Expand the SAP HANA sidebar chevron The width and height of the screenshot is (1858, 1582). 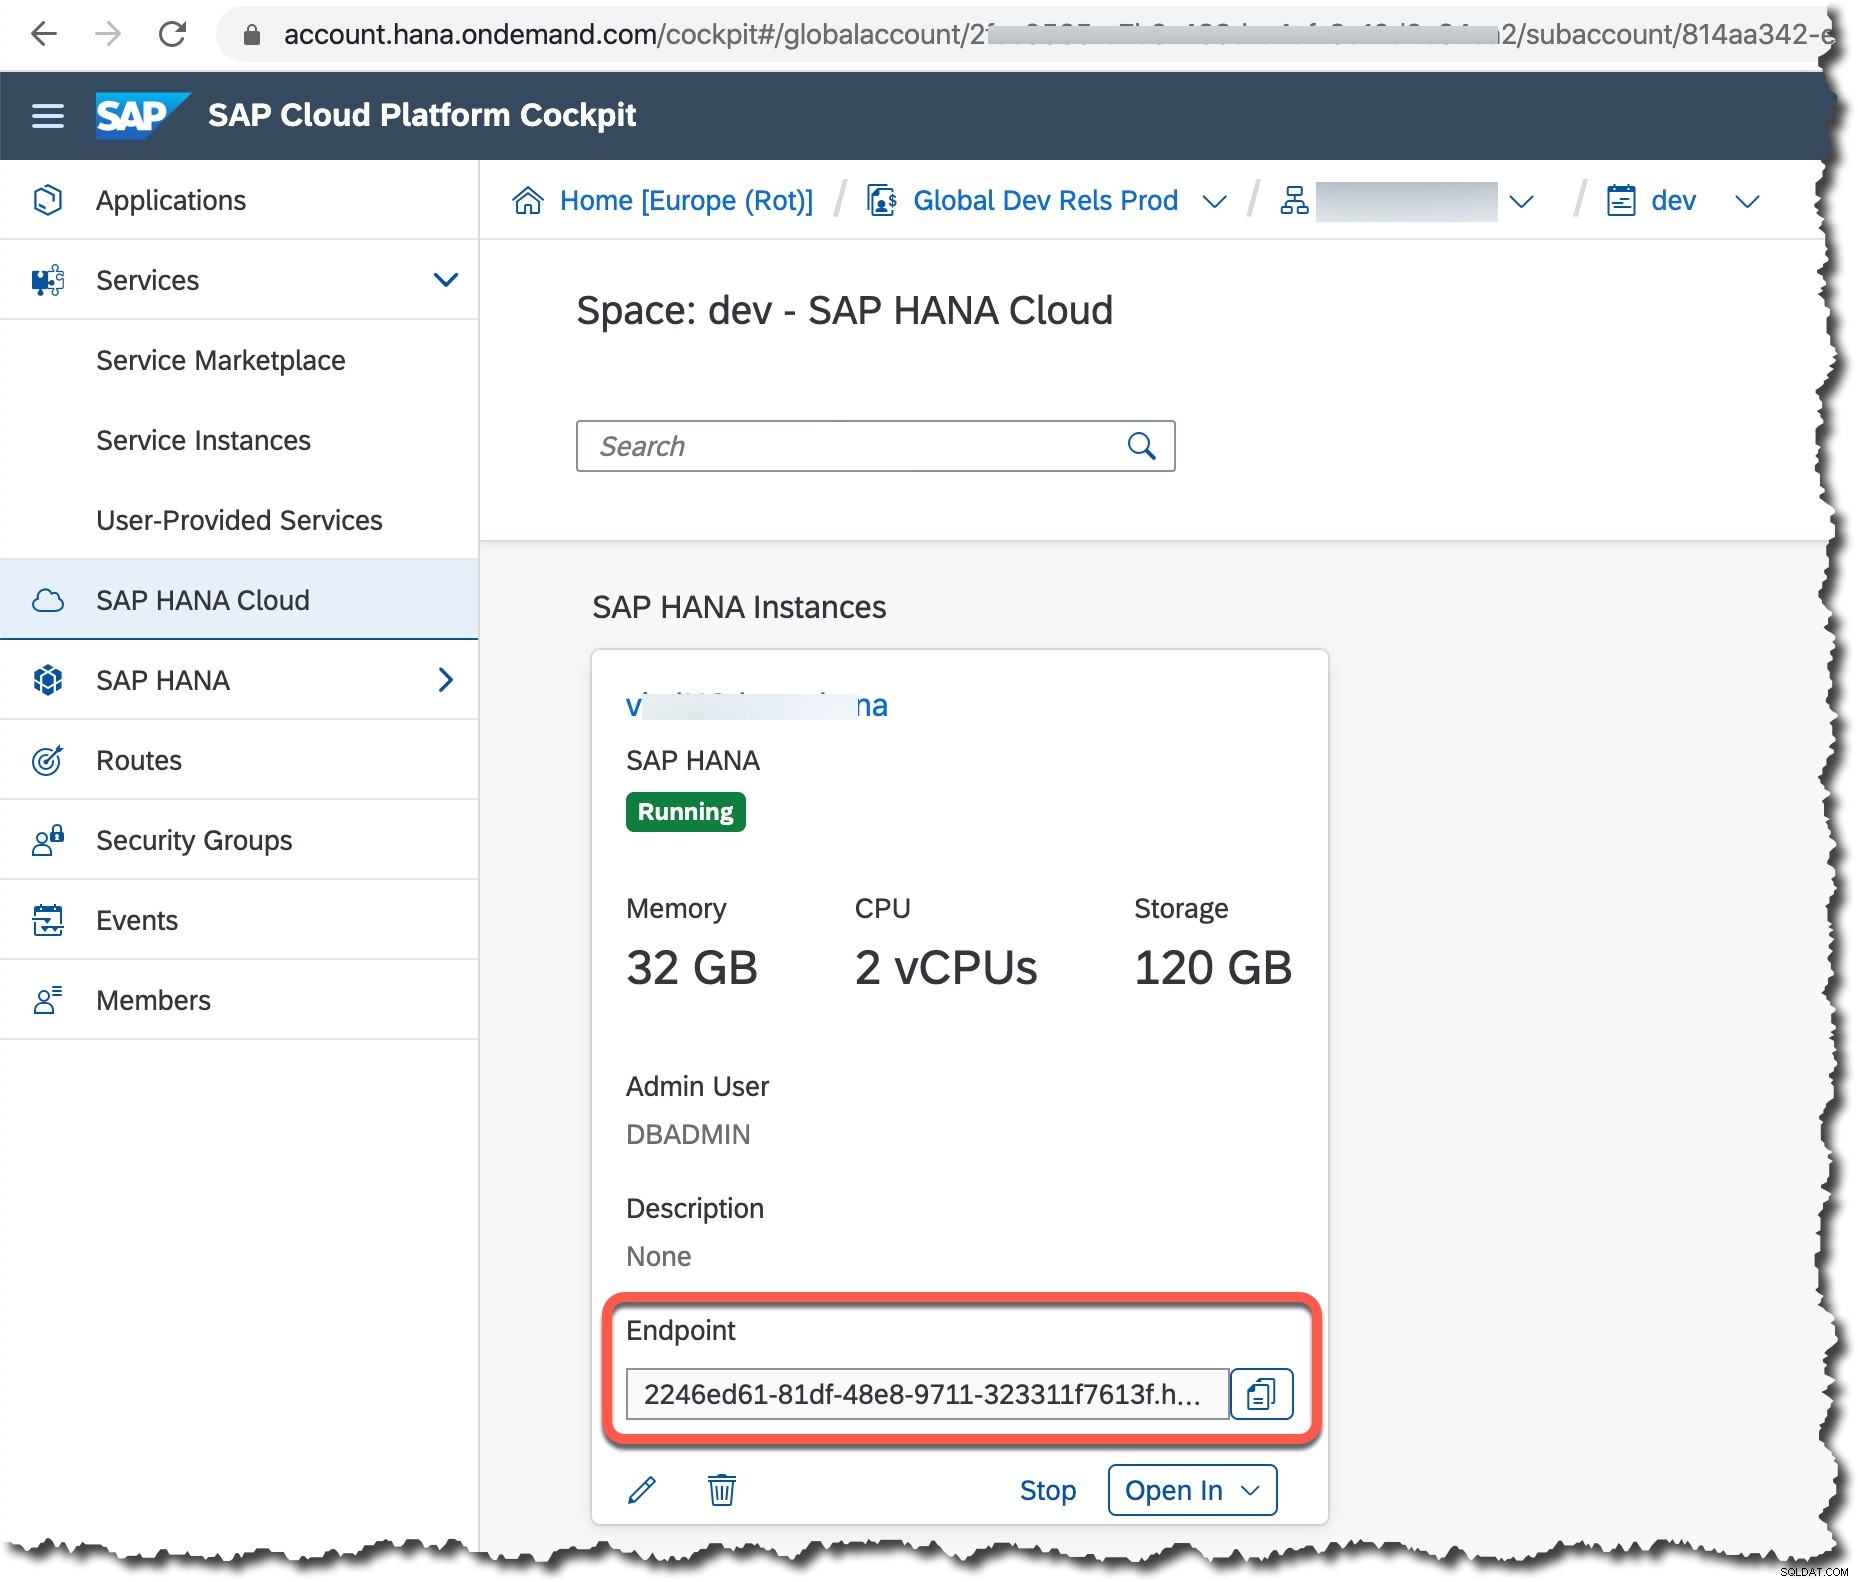pos(446,680)
